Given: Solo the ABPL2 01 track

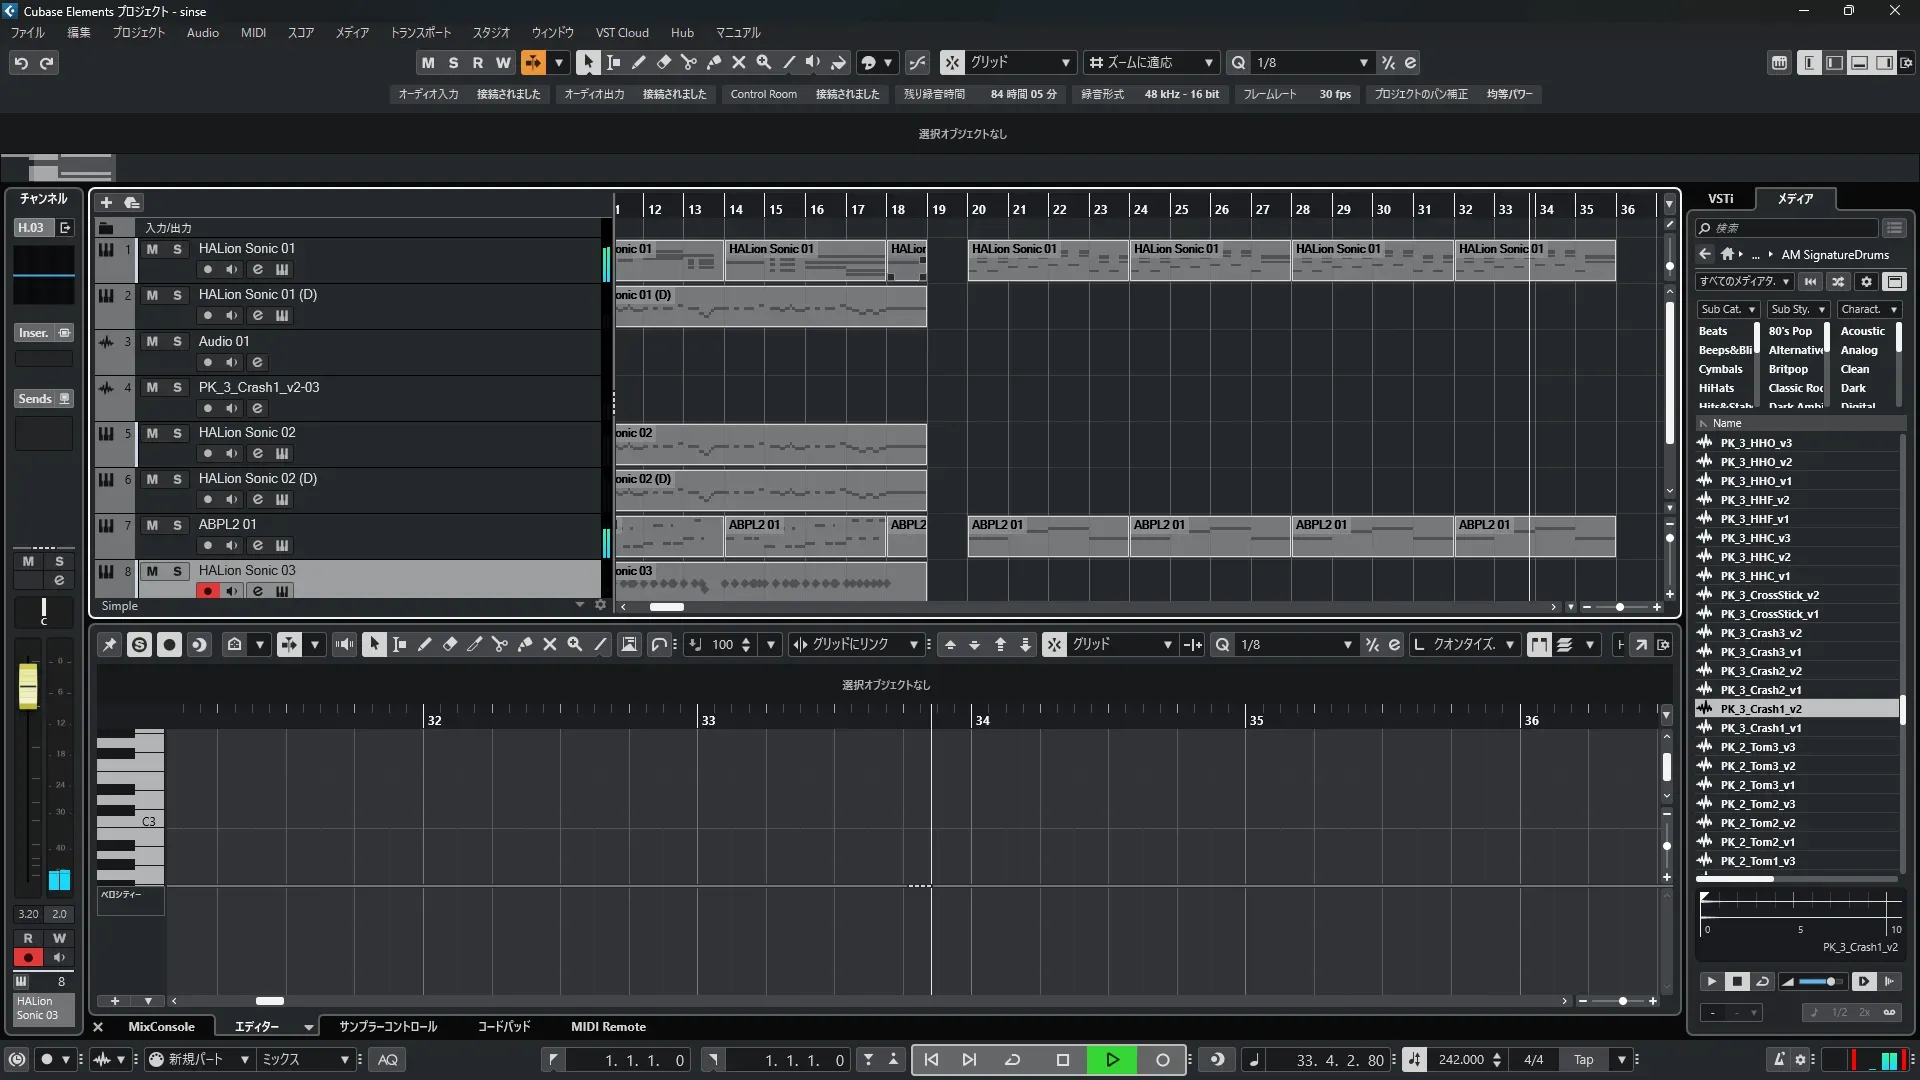Looking at the screenshot, I should [177, 525].
